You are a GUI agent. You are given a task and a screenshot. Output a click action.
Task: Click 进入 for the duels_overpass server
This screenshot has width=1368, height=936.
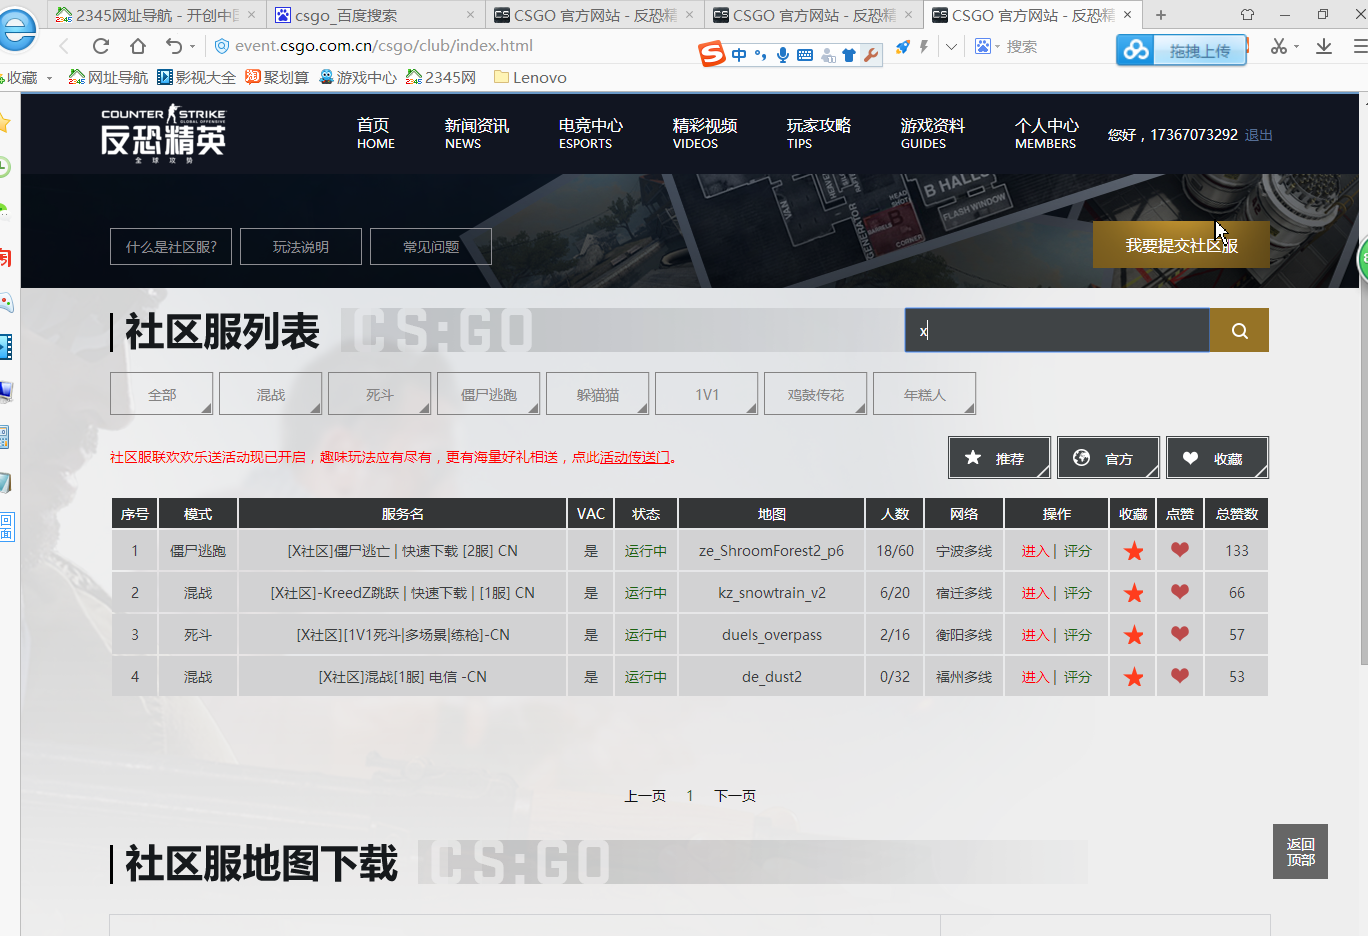point(1035,635)
